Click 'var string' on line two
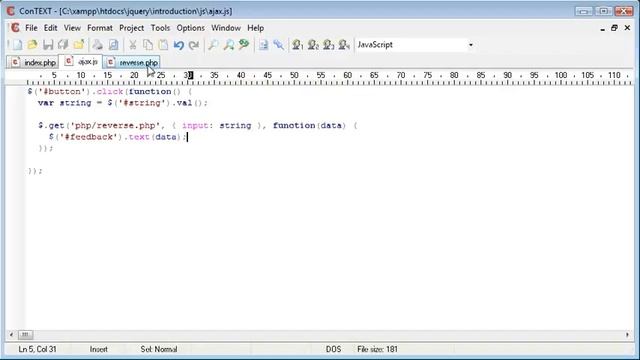640x360 pixels. (x=64, y=103)
